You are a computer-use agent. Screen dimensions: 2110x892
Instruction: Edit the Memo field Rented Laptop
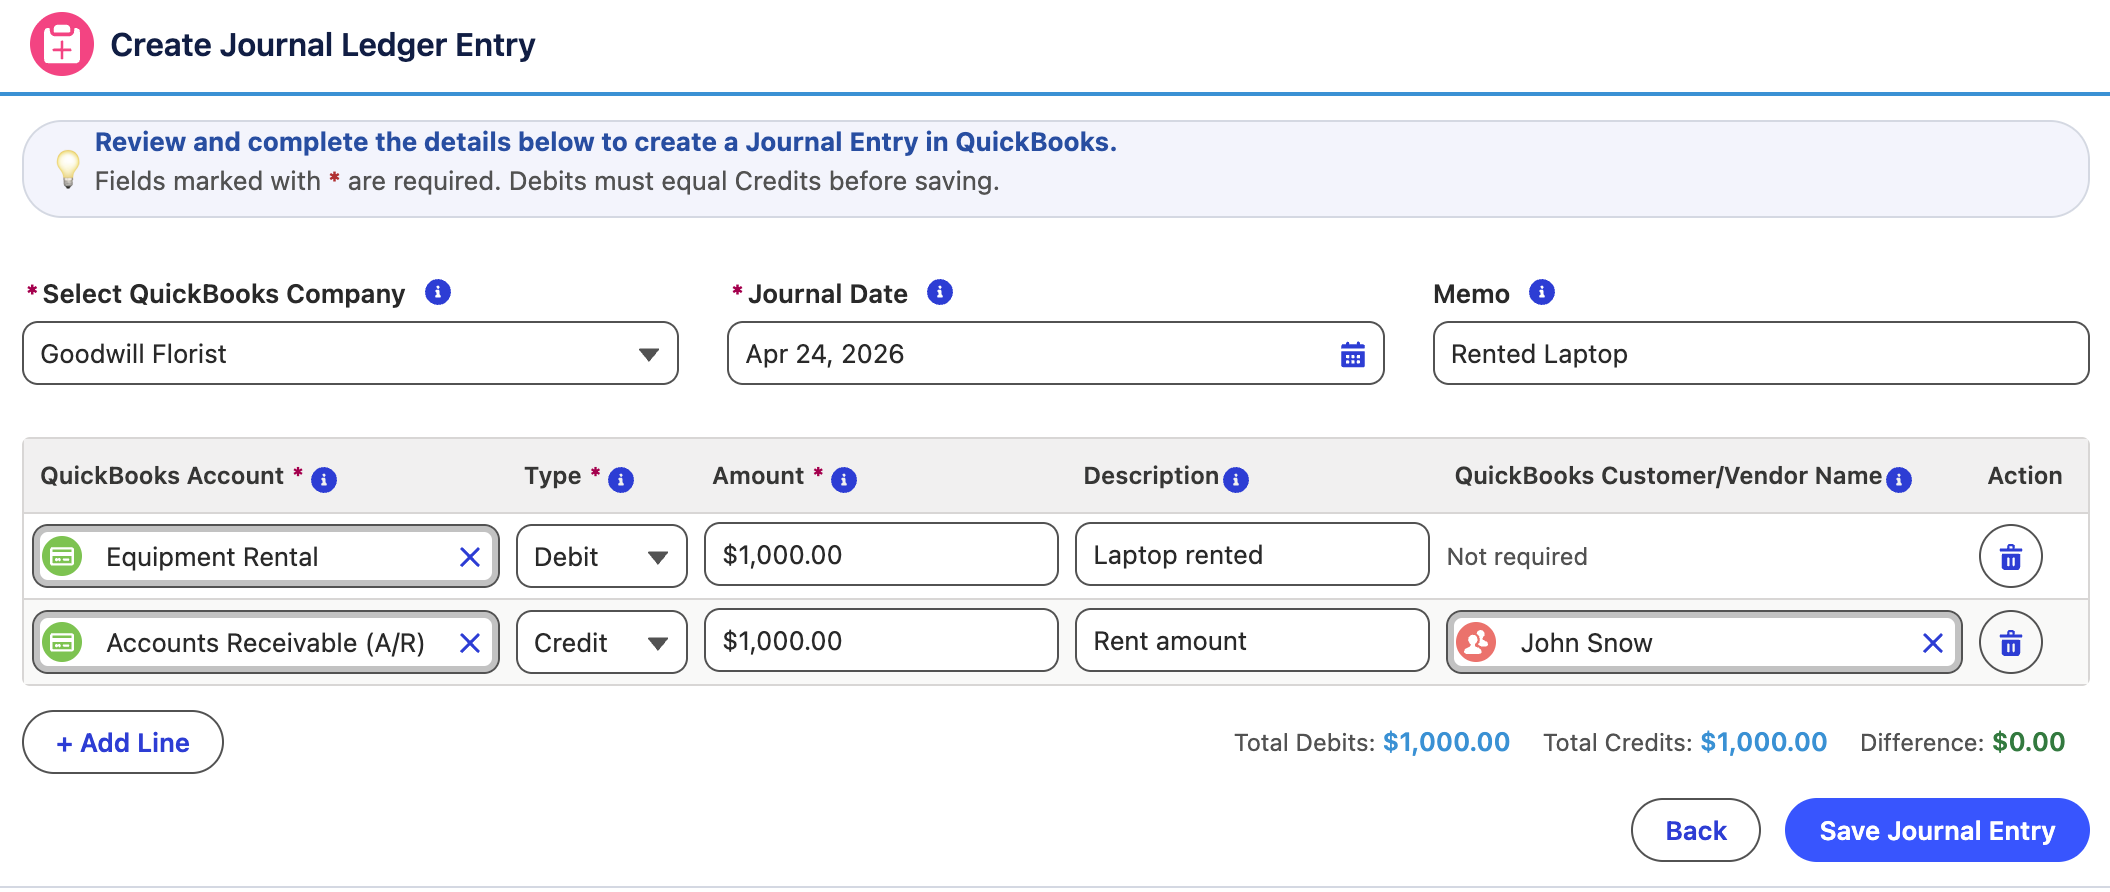coord(1761,353)
